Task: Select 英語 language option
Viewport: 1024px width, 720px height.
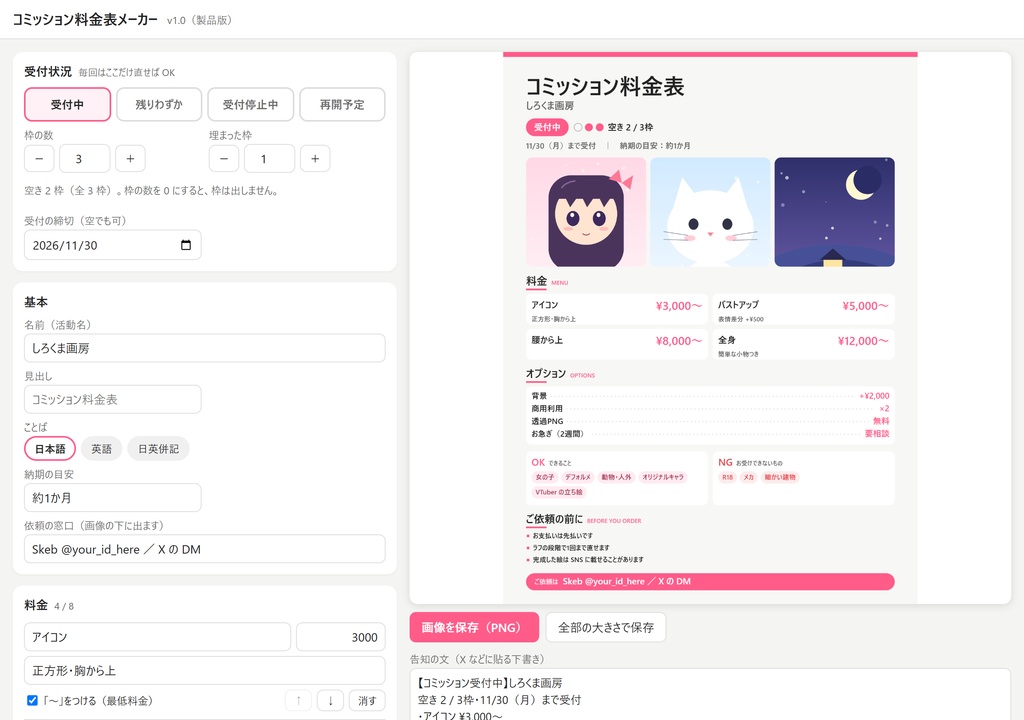Action: point(101,449)
